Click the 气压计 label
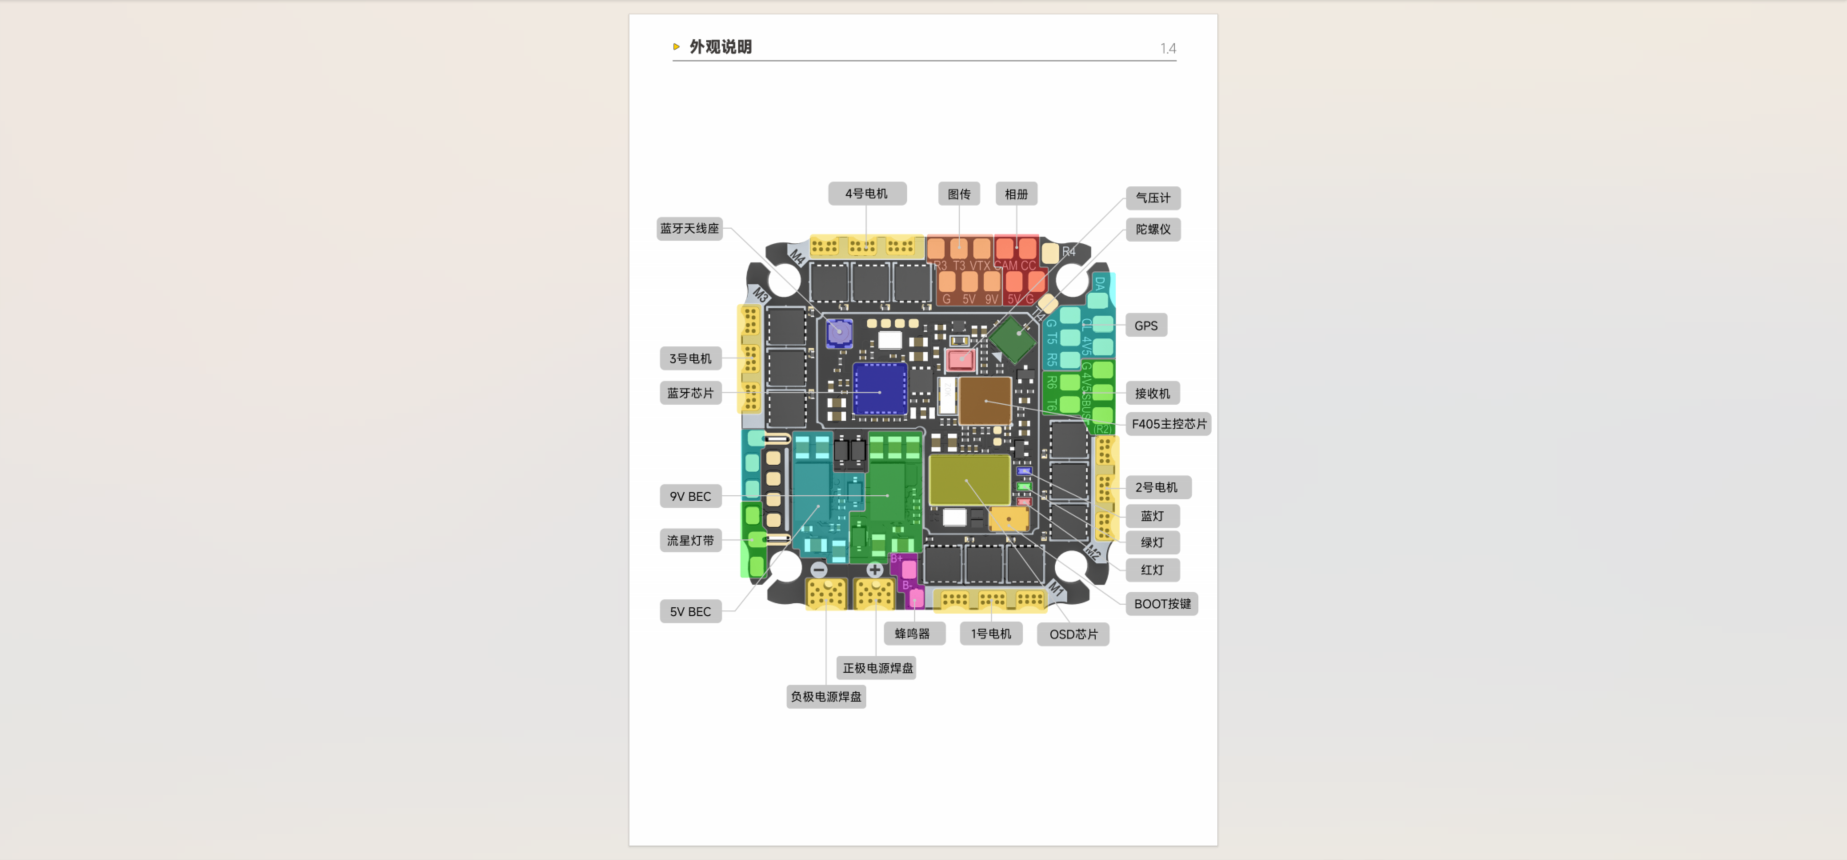This screenshot has height=860, width=1847. 1152,198
